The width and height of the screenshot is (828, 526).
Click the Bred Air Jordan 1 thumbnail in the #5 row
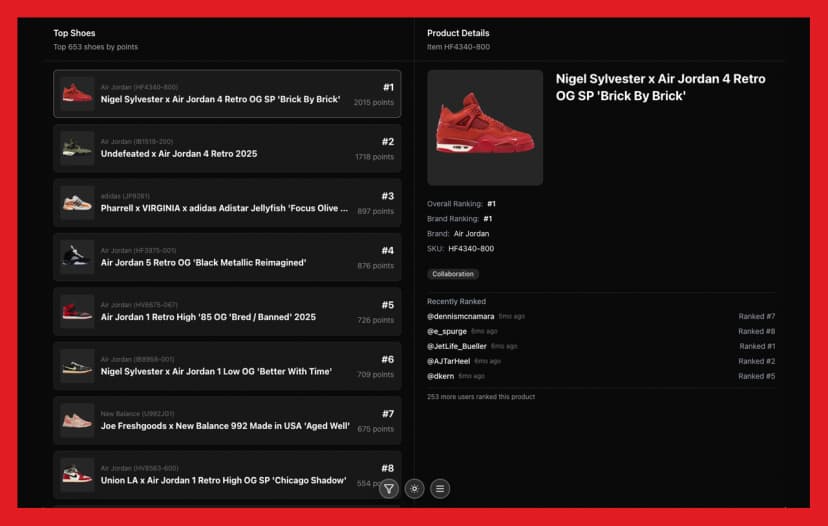(x=77, y=312)
